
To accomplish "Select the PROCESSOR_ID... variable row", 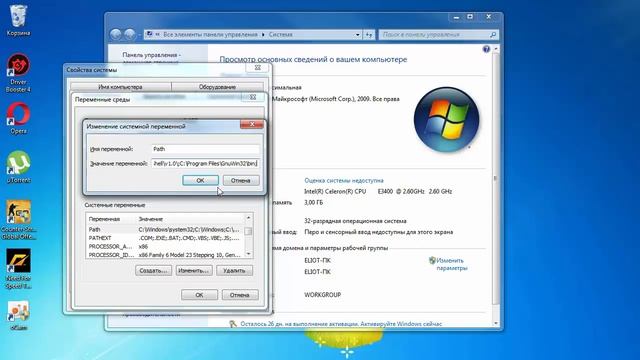I will pos(165,255).
